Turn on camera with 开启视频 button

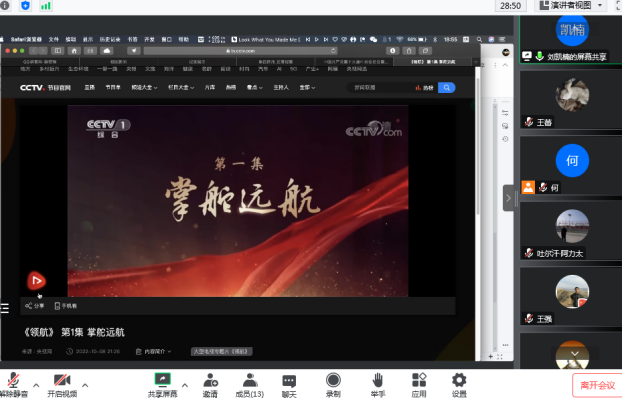pyautogui.click(x=61, y=382)
